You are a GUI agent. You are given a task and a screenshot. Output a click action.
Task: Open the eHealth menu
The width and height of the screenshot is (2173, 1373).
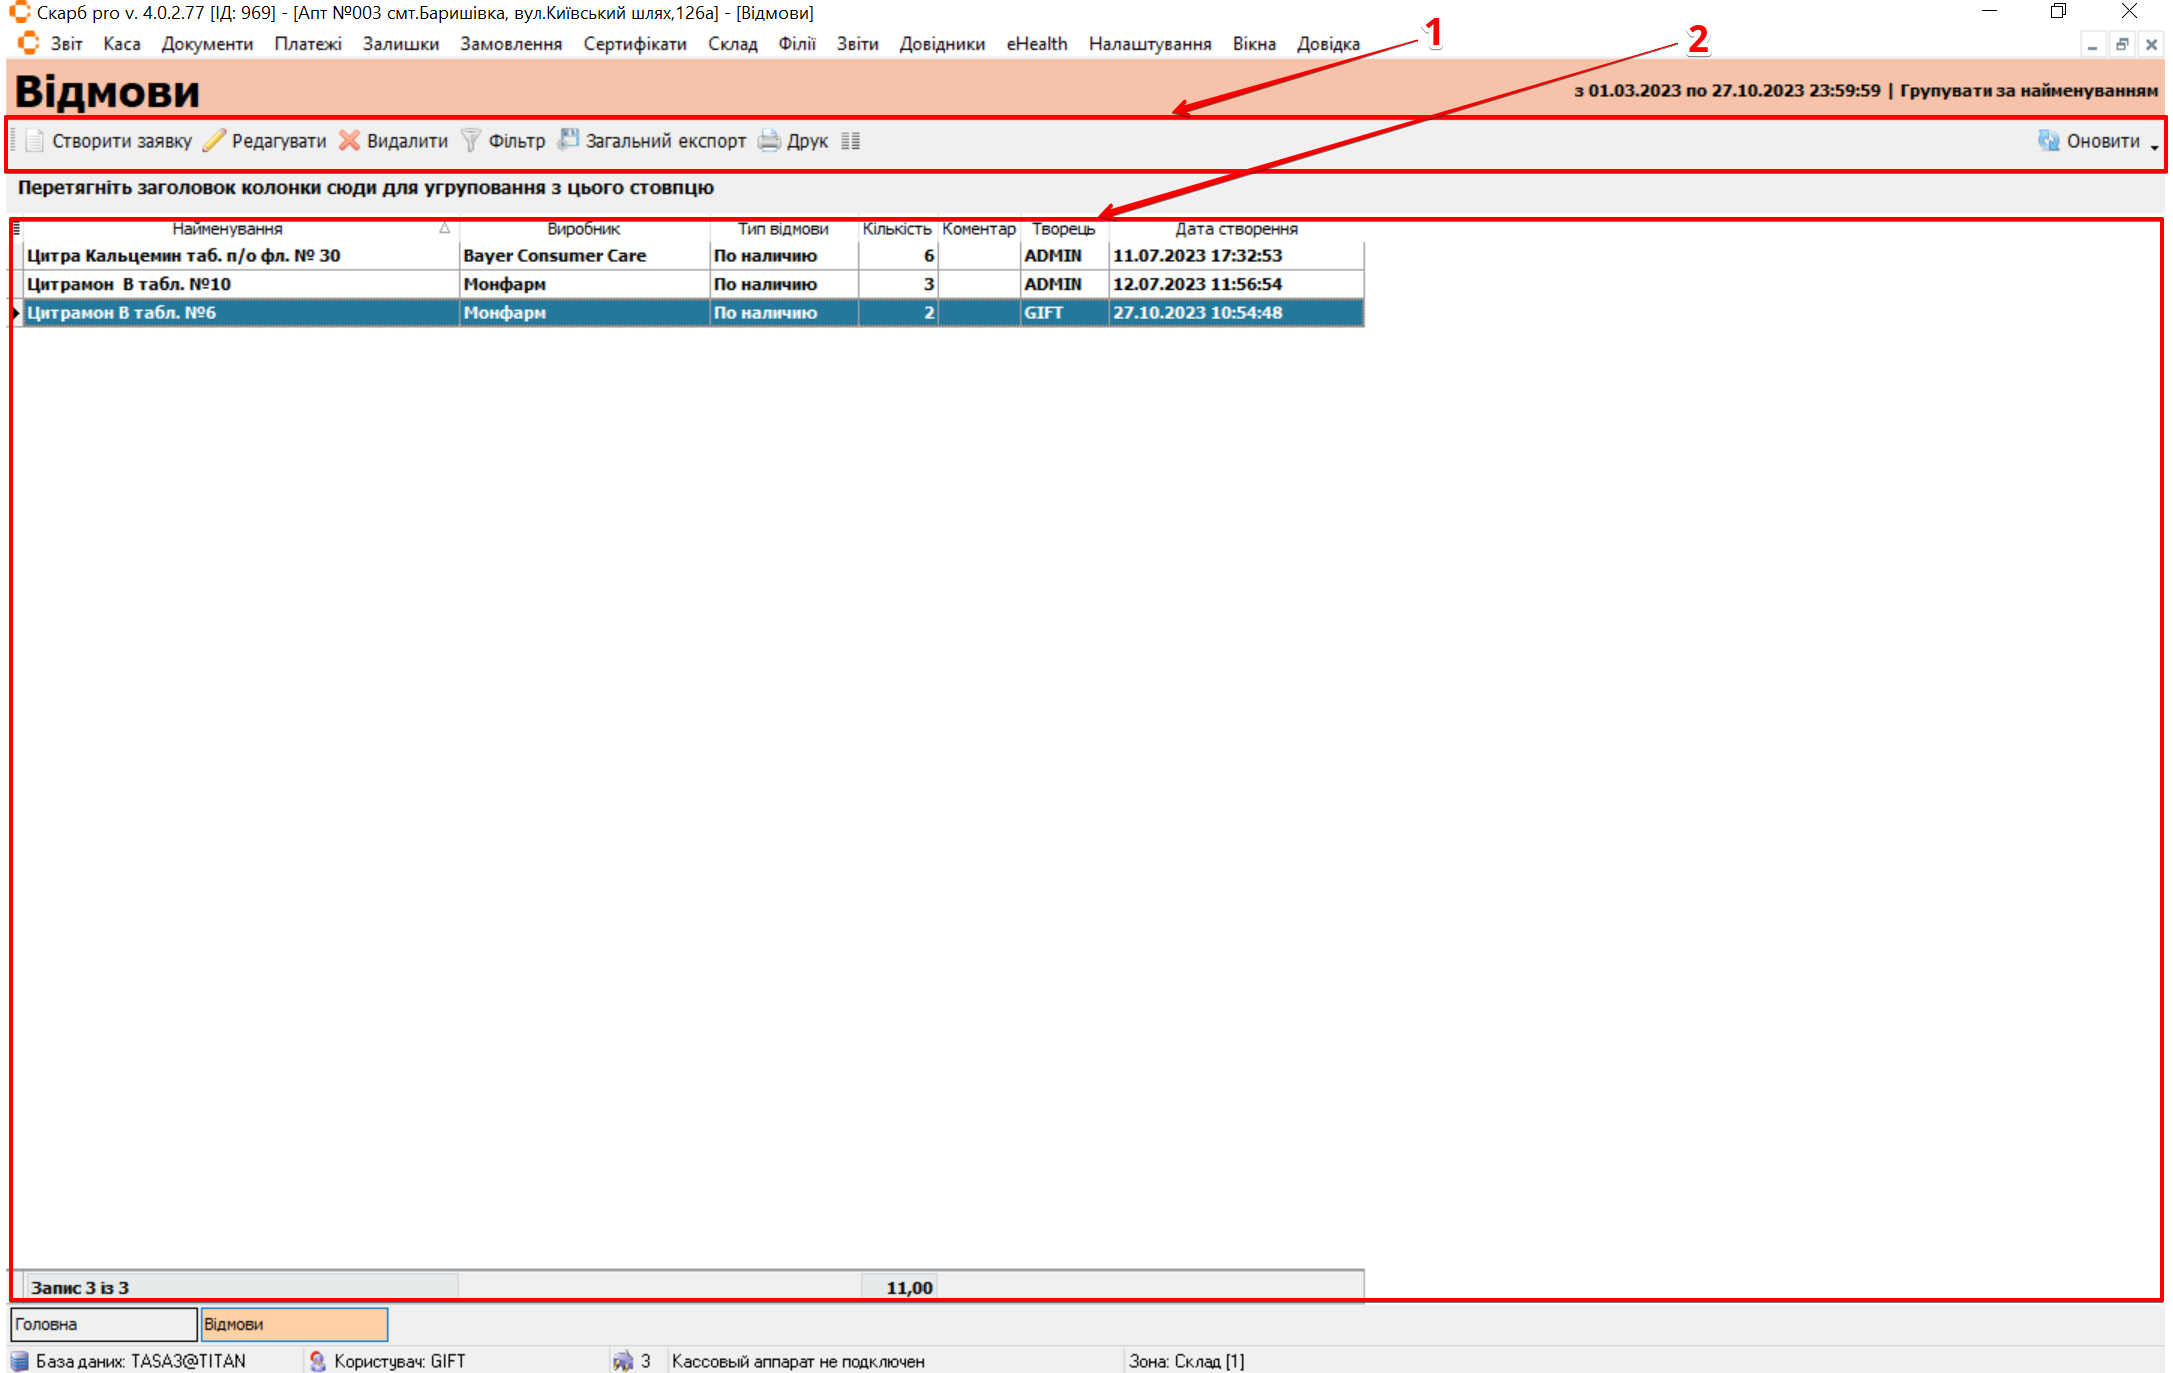[x=1036, y=44]
